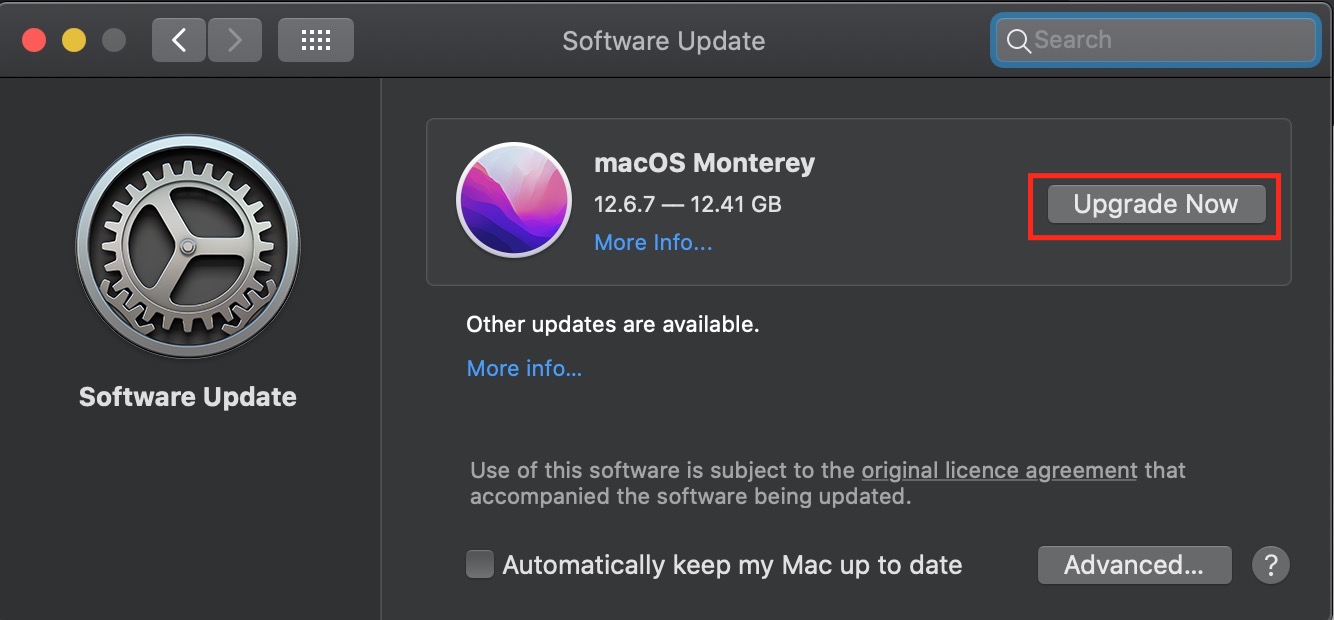
Task: Open the original licence agreement link
Action: click(999, 470)
